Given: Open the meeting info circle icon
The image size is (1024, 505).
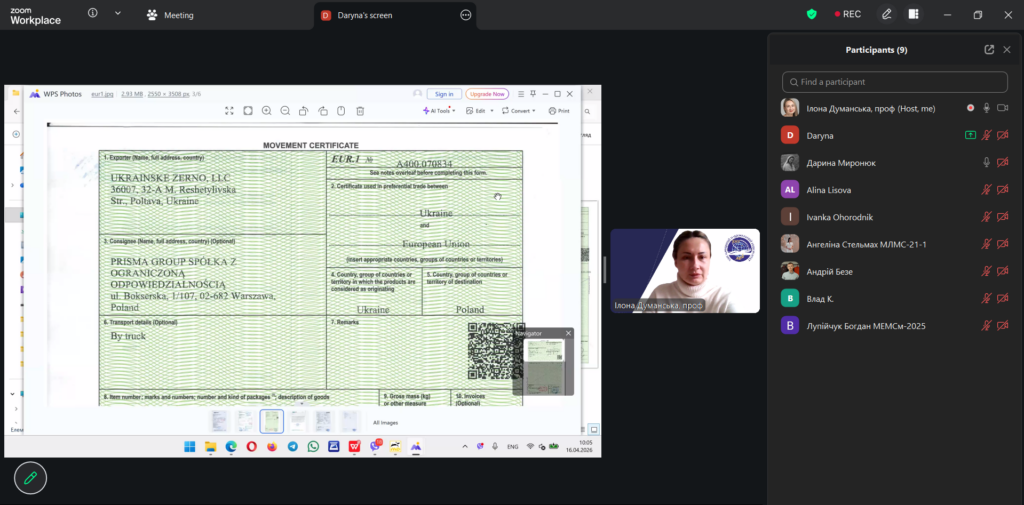Looking at the screenshot, I should pos(93,14).
